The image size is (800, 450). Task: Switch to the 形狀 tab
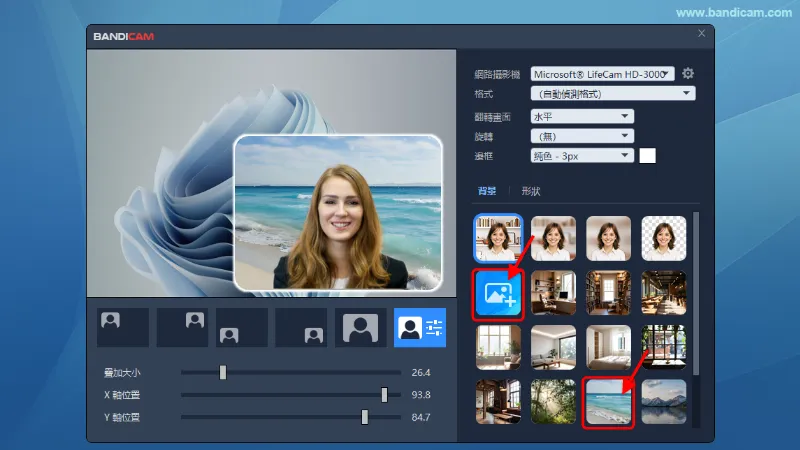tap(531, 191)
